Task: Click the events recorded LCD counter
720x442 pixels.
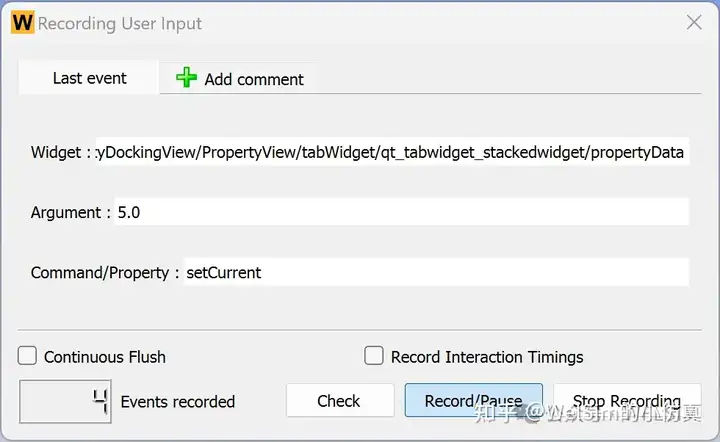Action: pyautogui.click(x=65, y=401)
